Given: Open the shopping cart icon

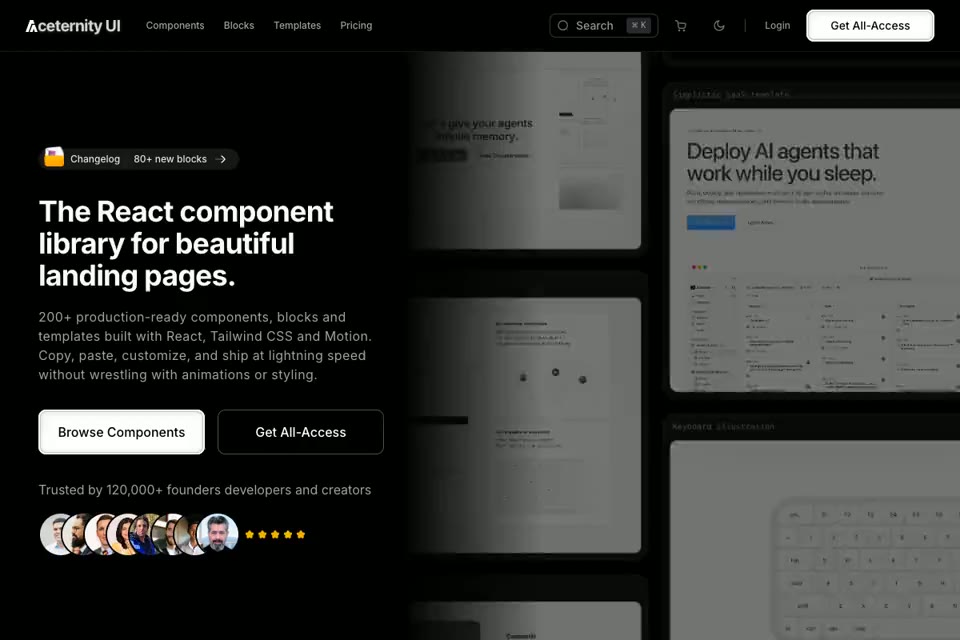Looking at the screenshot, I should pyautogui.click(x=681, y=26).
